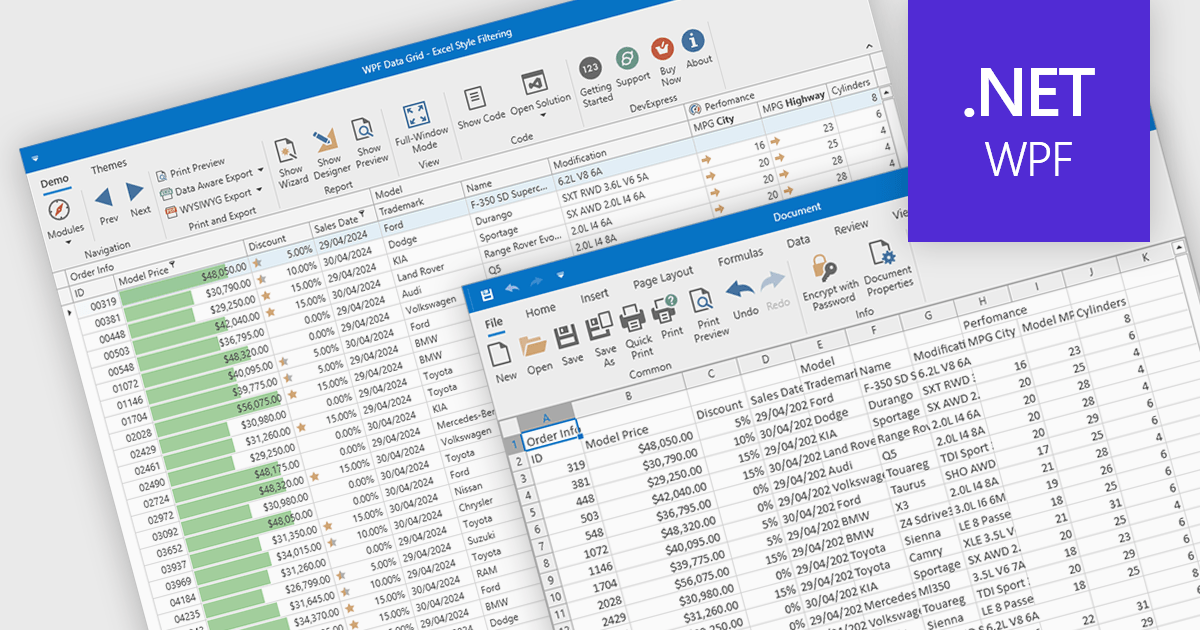The height and width of the screenshot is (630, 1200).
Task: Click the Sales Date column header
Action: [335, 223]
